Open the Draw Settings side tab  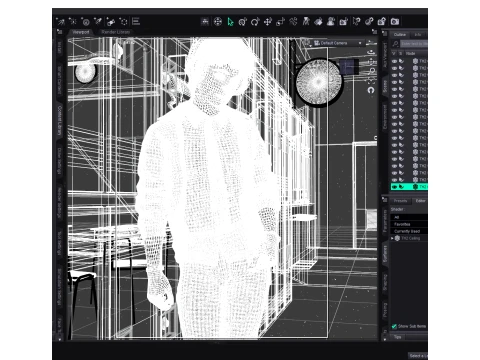tap(60, 161)
